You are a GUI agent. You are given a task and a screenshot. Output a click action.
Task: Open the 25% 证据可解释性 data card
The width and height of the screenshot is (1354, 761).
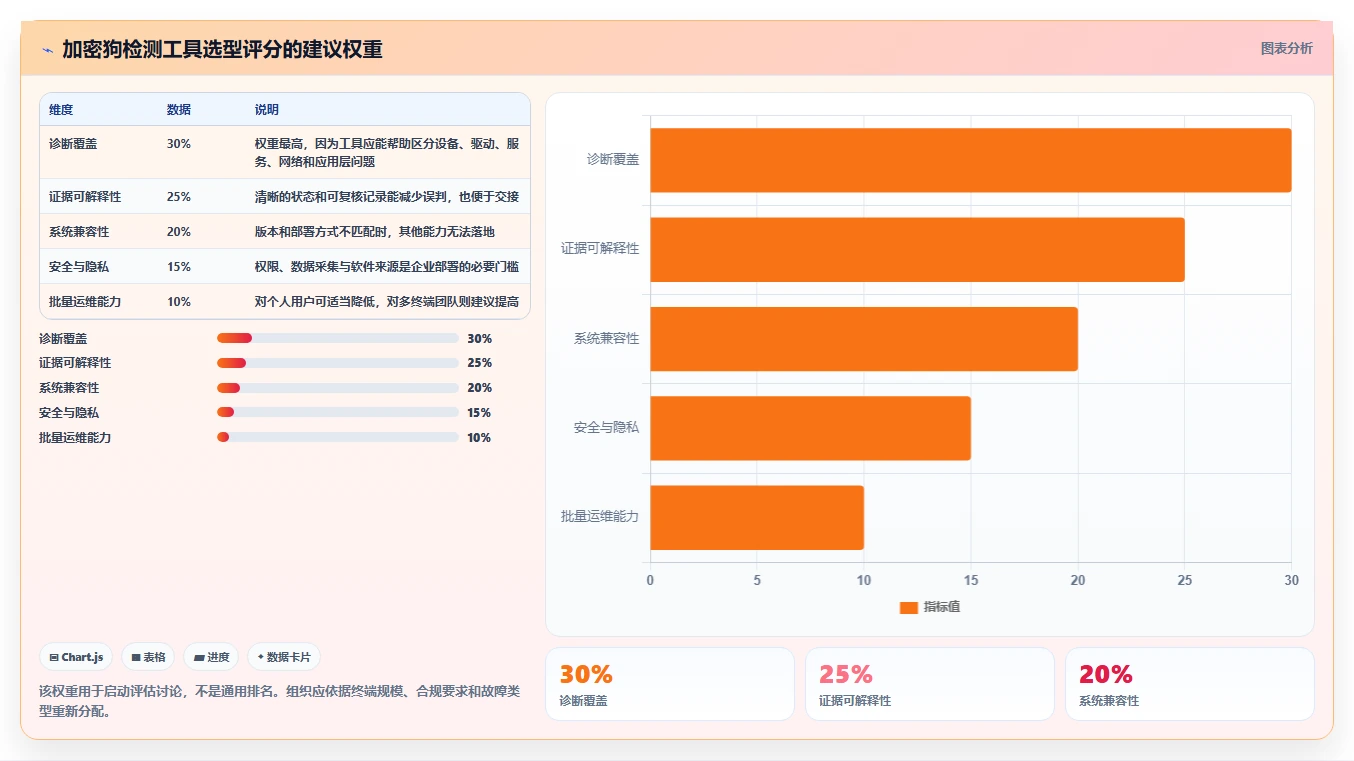930,684
